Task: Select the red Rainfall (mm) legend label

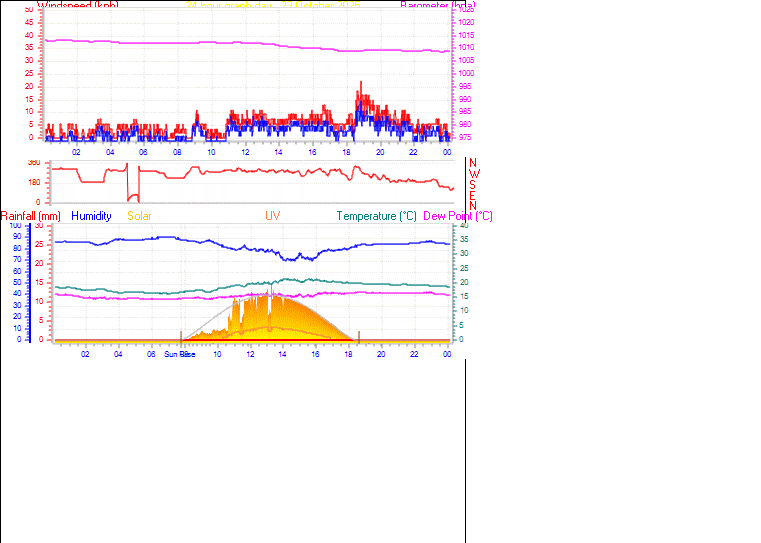Action: pos(31,216)
